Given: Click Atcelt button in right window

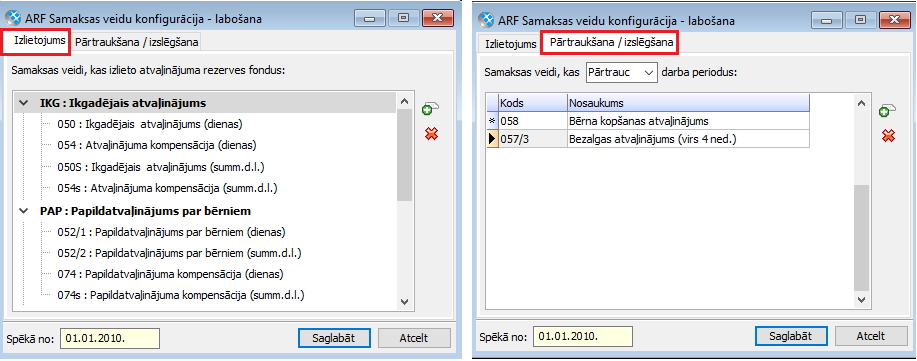Looking at the screenshot, I should click(x=871, y=336).
